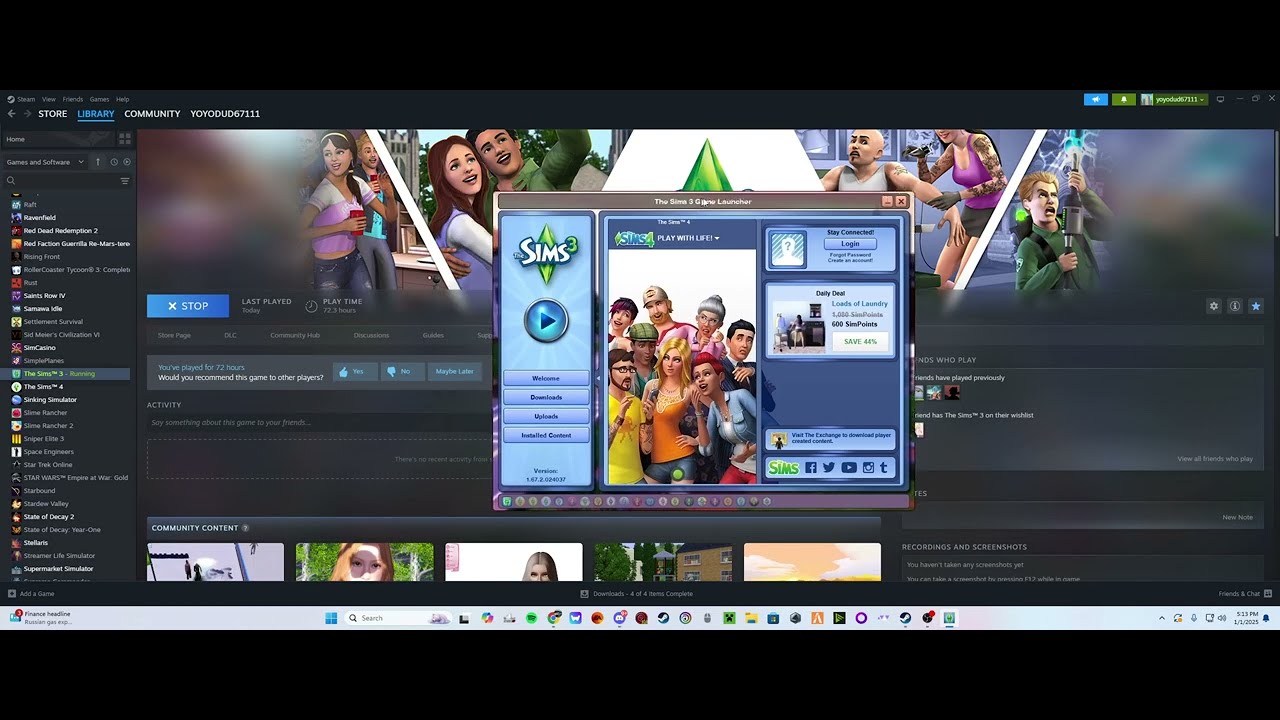Click the SAVE 44% deal button
Viewport: 1280px width, 720px height.
click(860, 342)
